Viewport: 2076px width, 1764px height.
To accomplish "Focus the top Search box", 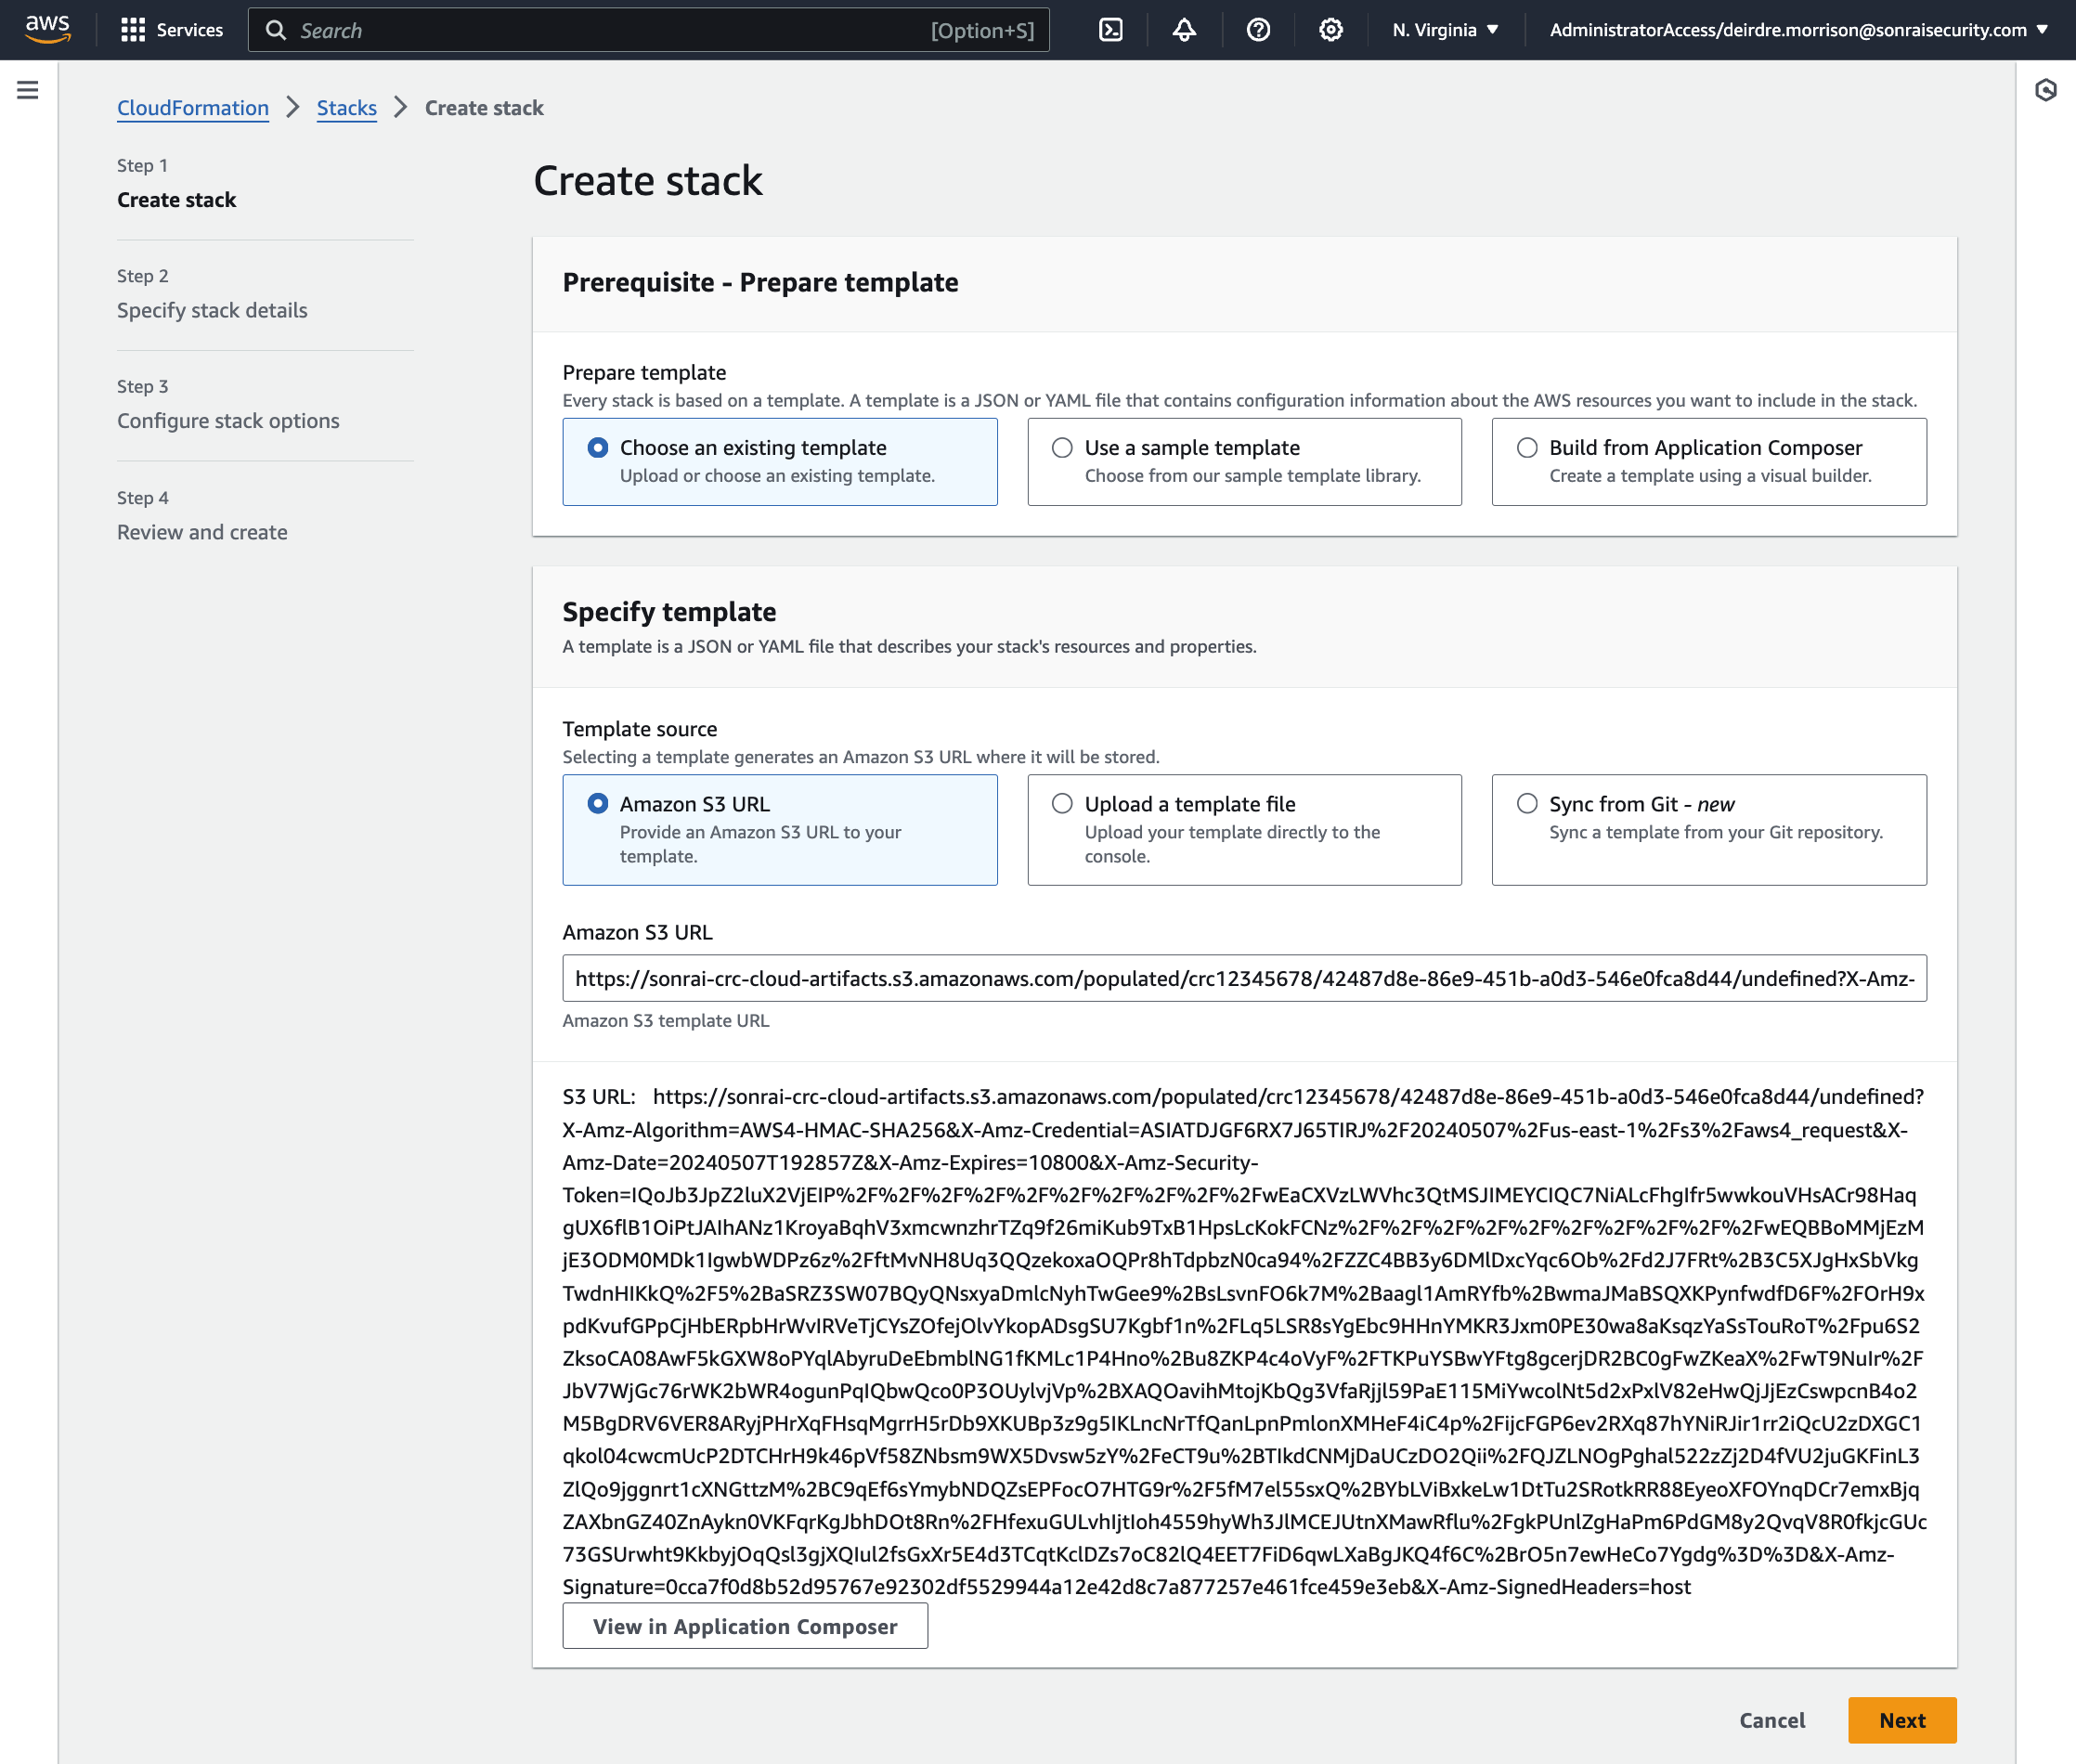I will coord(648,30).
